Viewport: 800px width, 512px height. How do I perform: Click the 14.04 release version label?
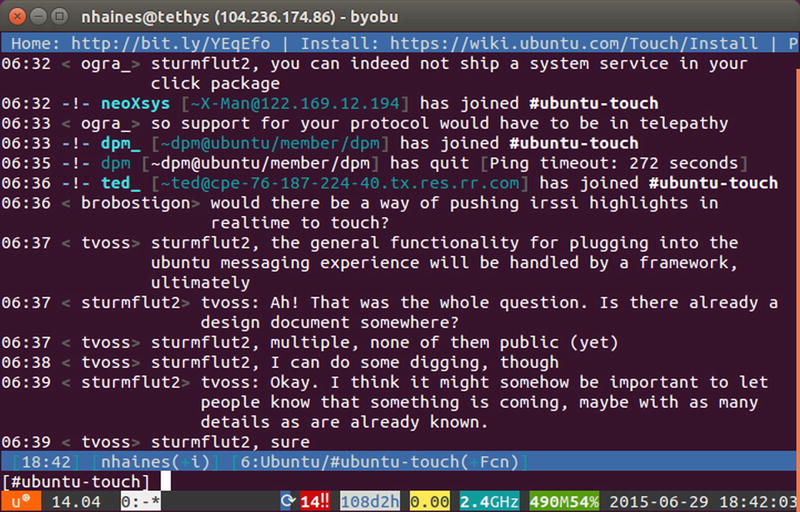coord(76,502)
